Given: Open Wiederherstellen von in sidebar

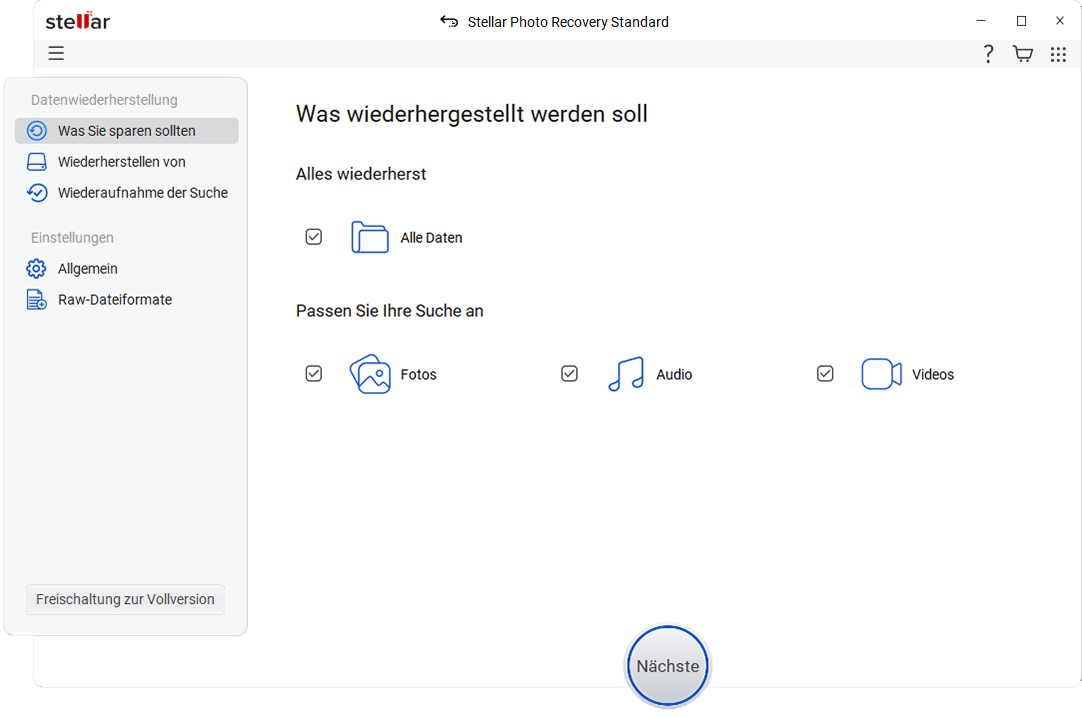Looking at the screenshot, I should tap(121, 162).
